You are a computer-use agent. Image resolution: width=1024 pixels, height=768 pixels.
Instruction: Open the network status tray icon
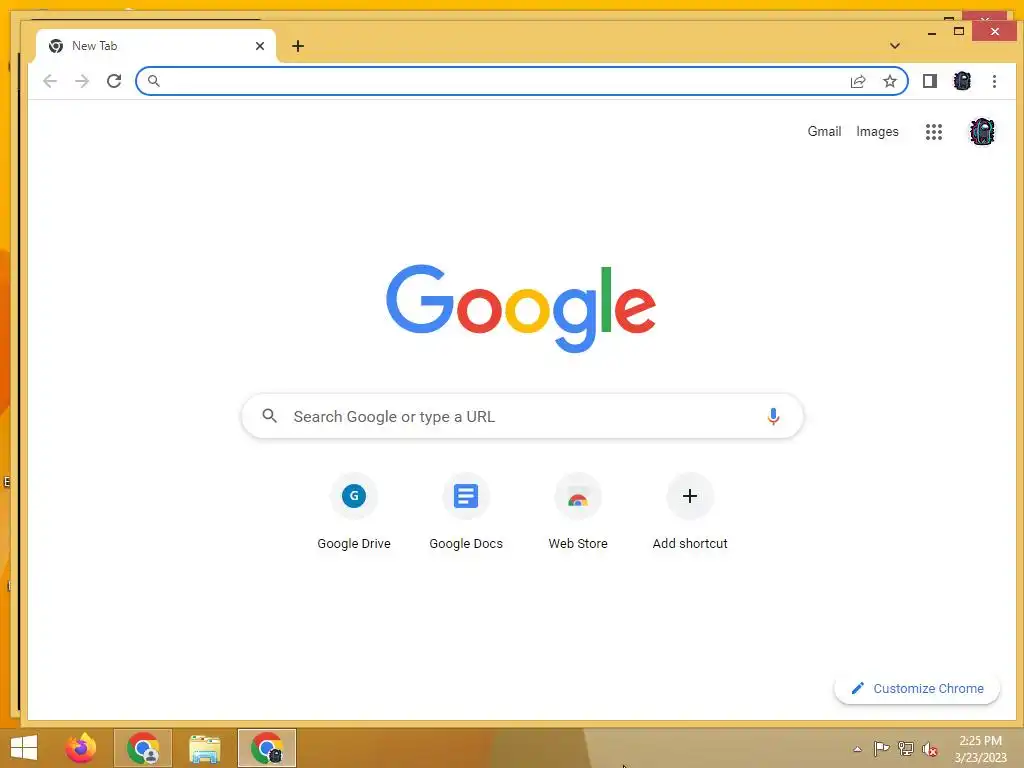(906, 749)
